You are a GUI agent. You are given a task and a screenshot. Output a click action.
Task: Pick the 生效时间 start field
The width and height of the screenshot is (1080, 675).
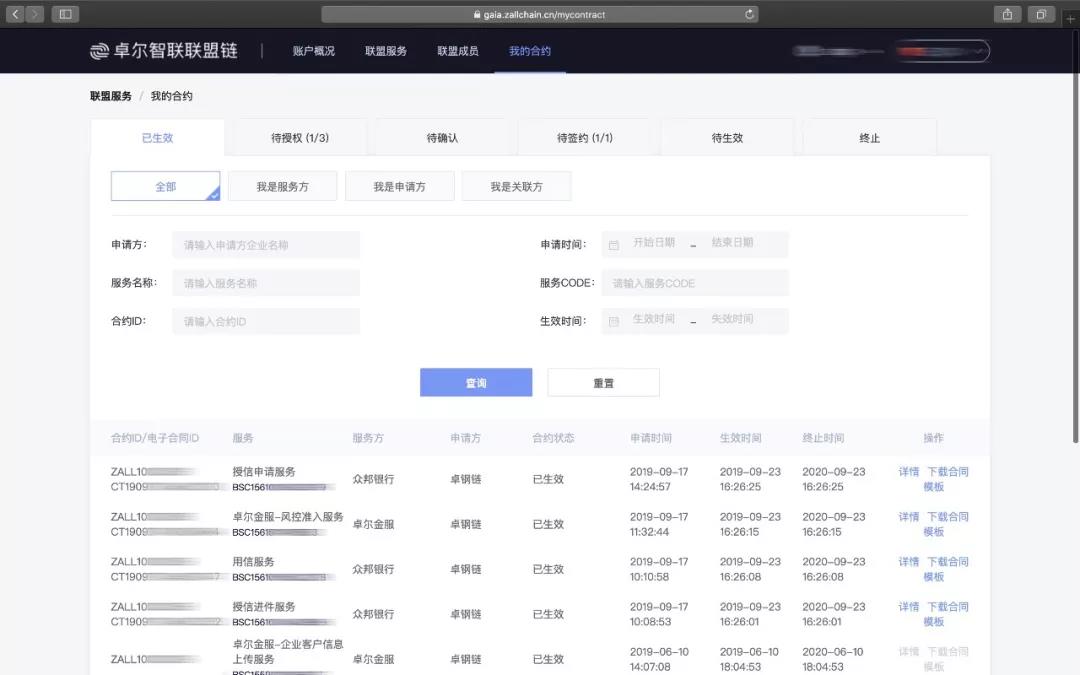(x=654, y=319)
